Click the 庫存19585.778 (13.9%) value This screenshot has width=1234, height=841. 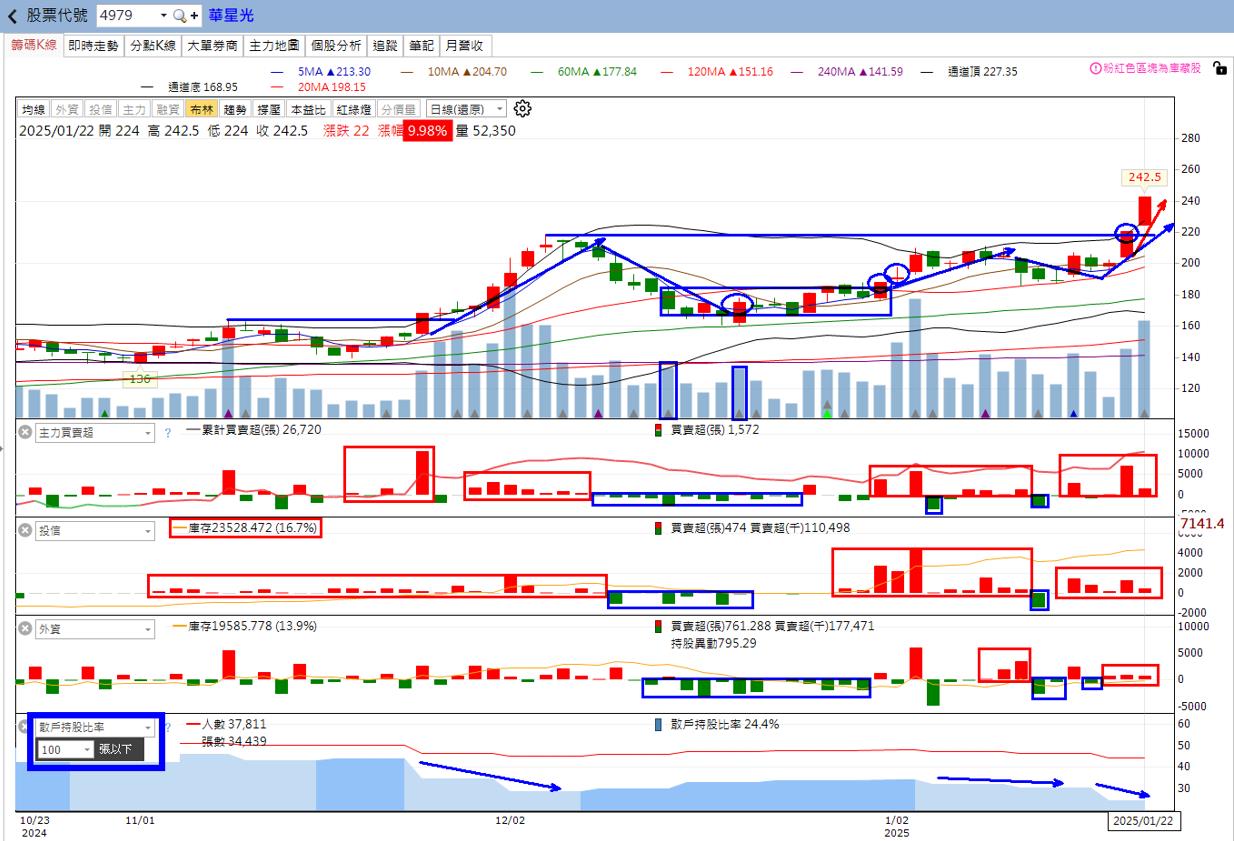(x=252, y=626)
